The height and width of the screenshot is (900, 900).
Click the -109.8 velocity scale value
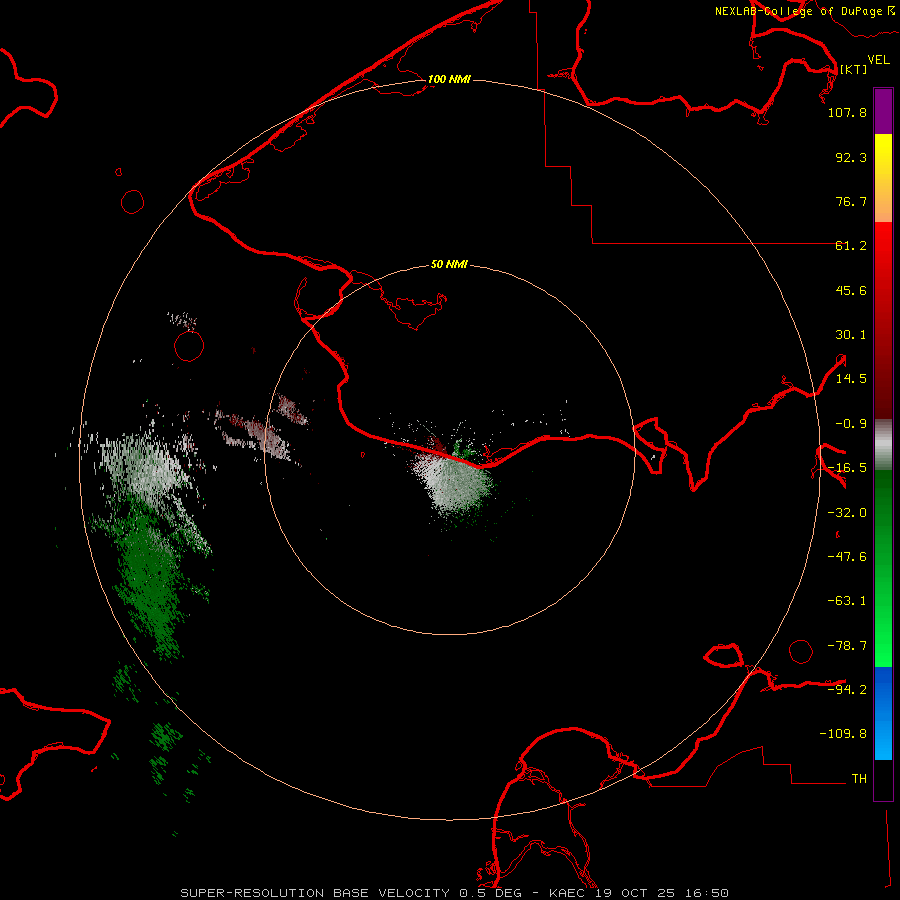[843, 734]
